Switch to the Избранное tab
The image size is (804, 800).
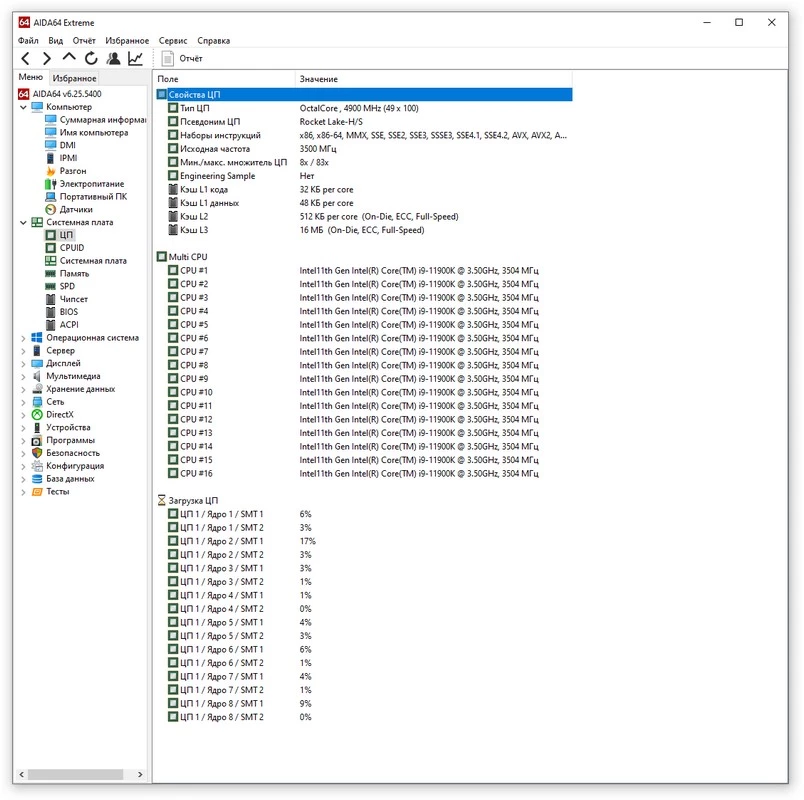(75, 78)
